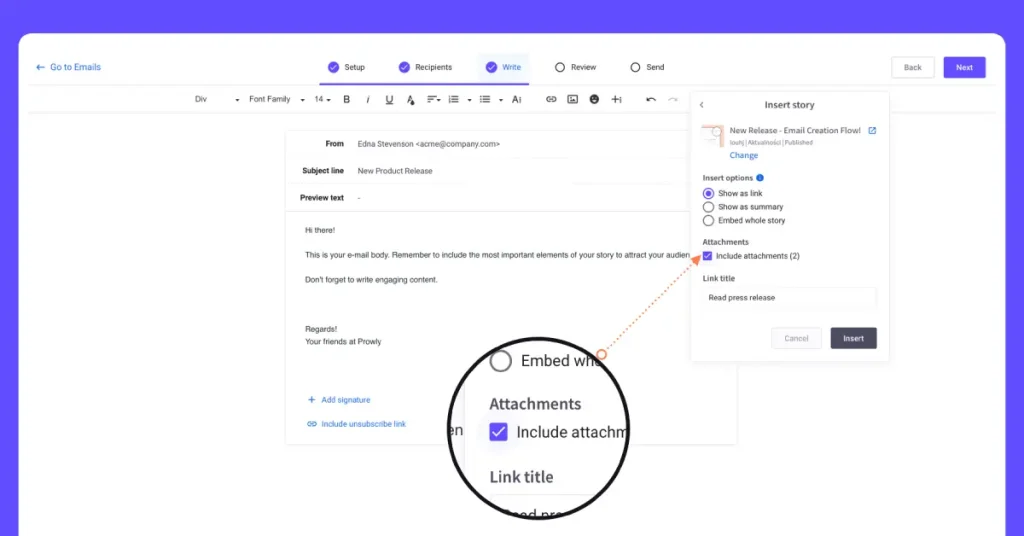This screenshot has height=536, width=1024.
Task: Uncheck Include attachments (2) checkbox
Action: [707, 256]
